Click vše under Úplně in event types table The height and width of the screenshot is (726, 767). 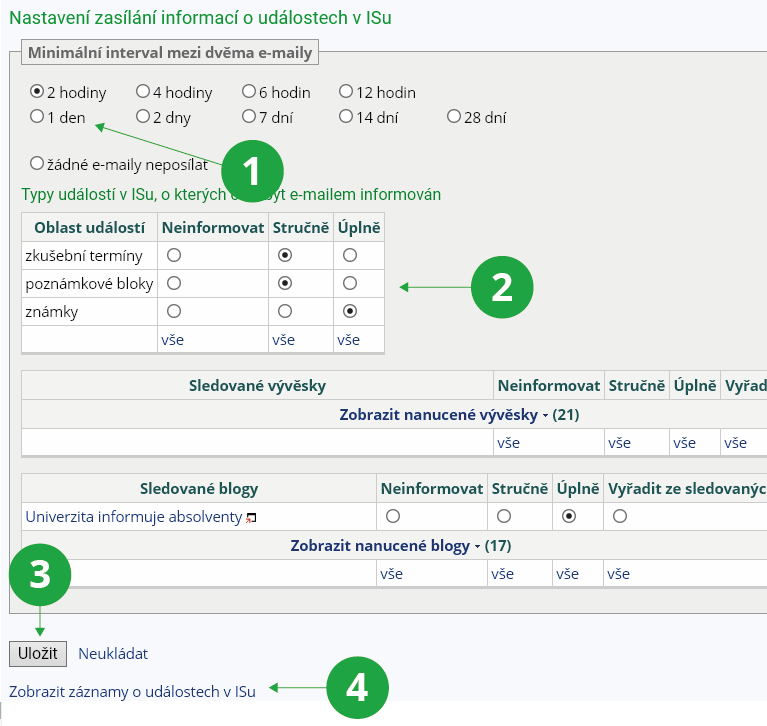[x=348, y=340]
